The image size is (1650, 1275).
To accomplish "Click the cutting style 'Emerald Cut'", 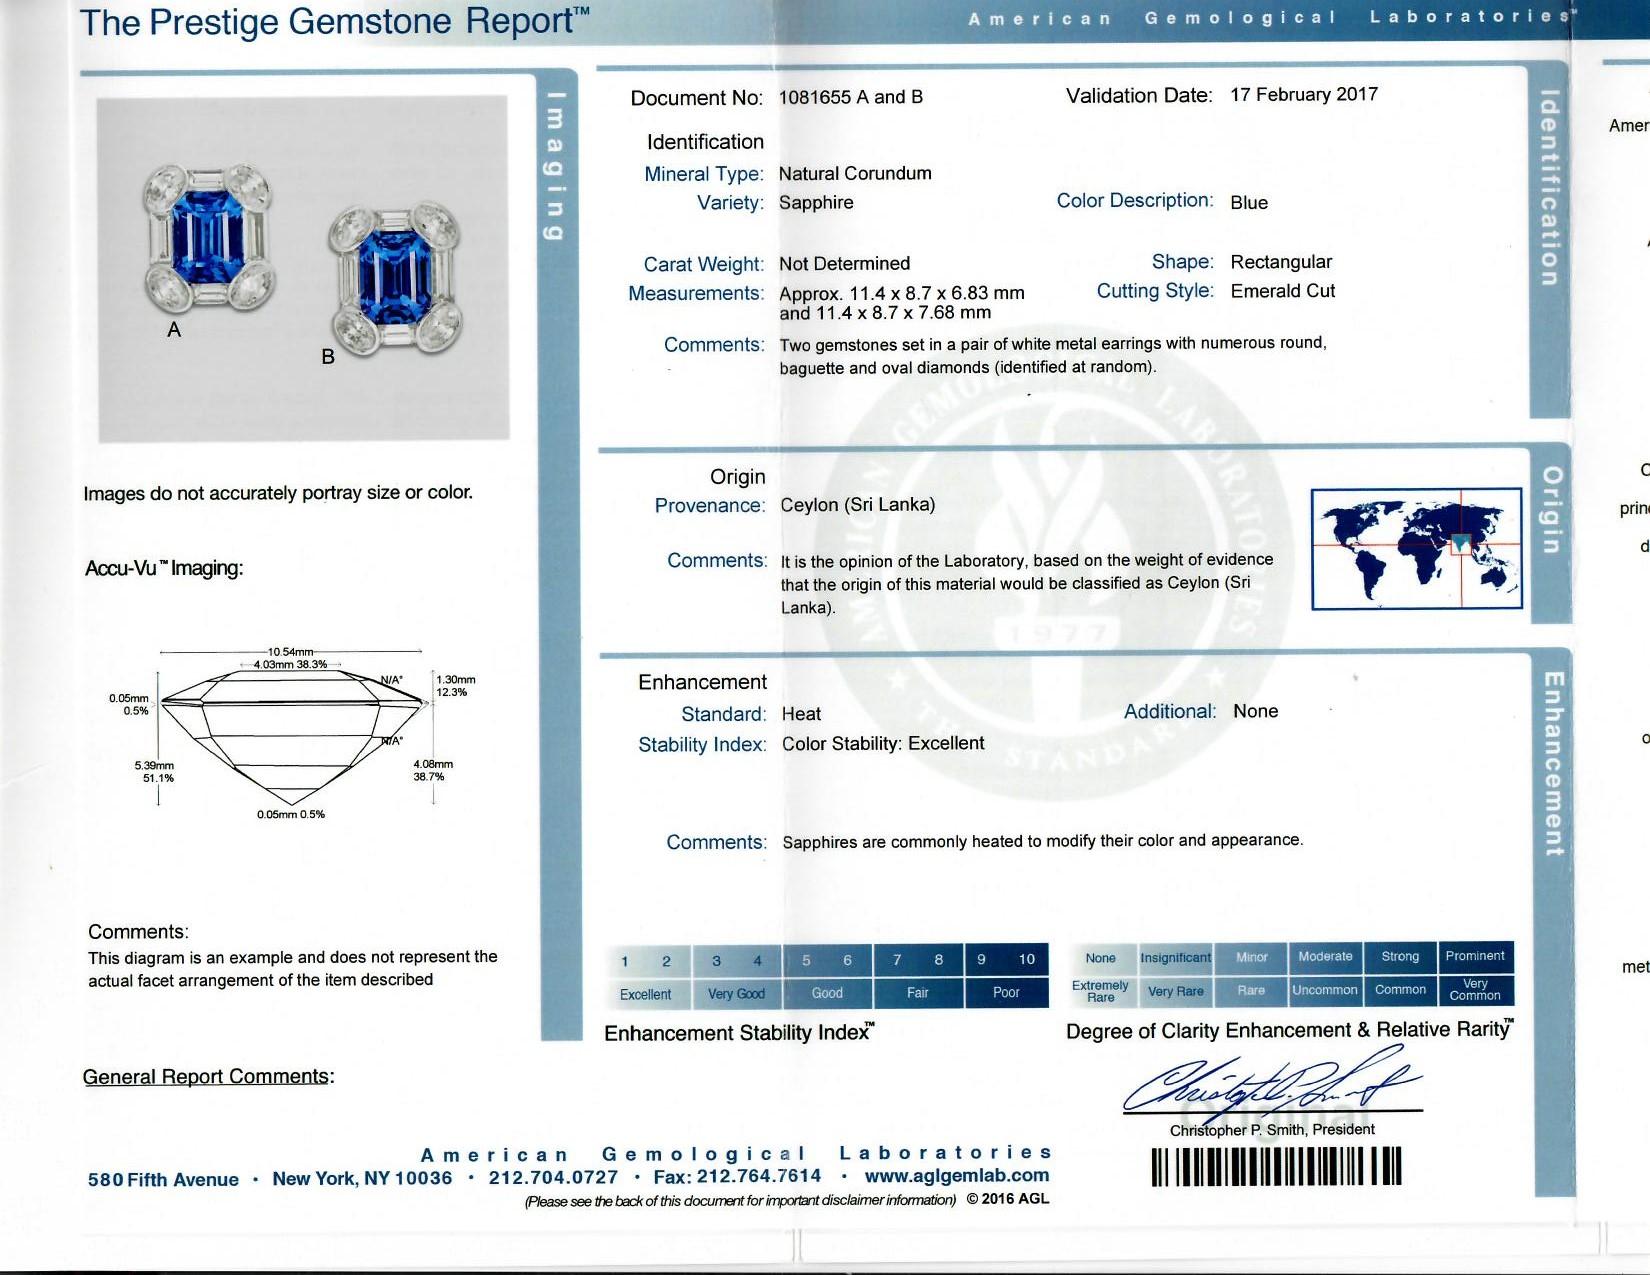I will coord(1283,291).
